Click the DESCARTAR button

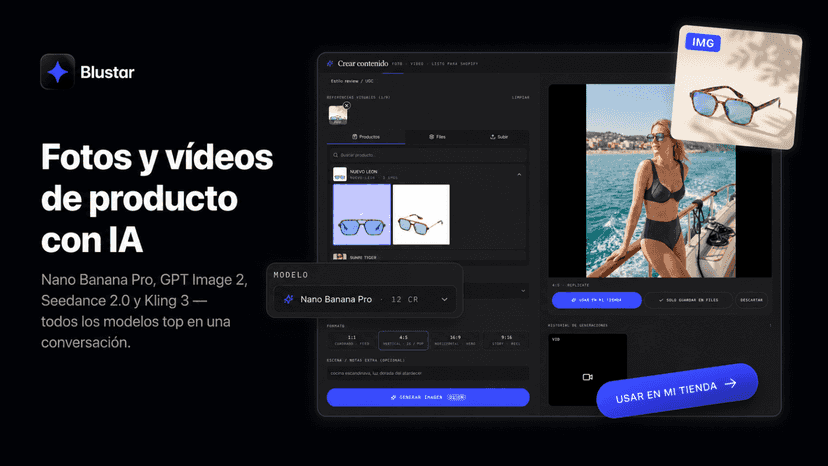[751, 300]
